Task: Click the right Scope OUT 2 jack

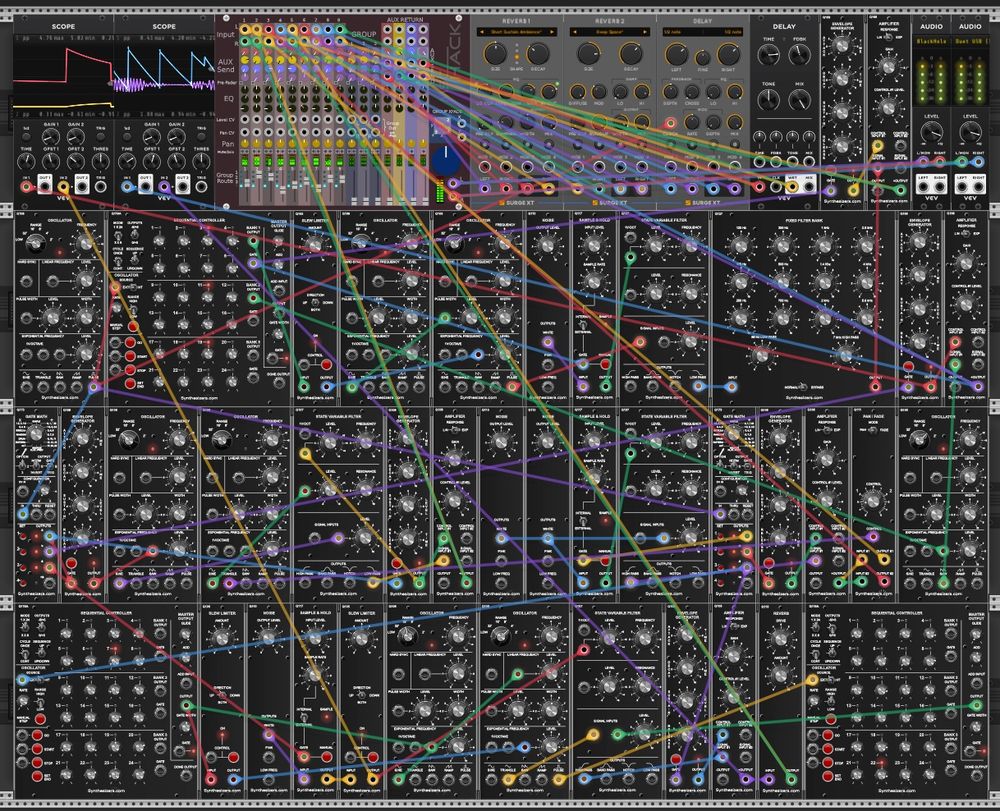Action: point(183,187)
